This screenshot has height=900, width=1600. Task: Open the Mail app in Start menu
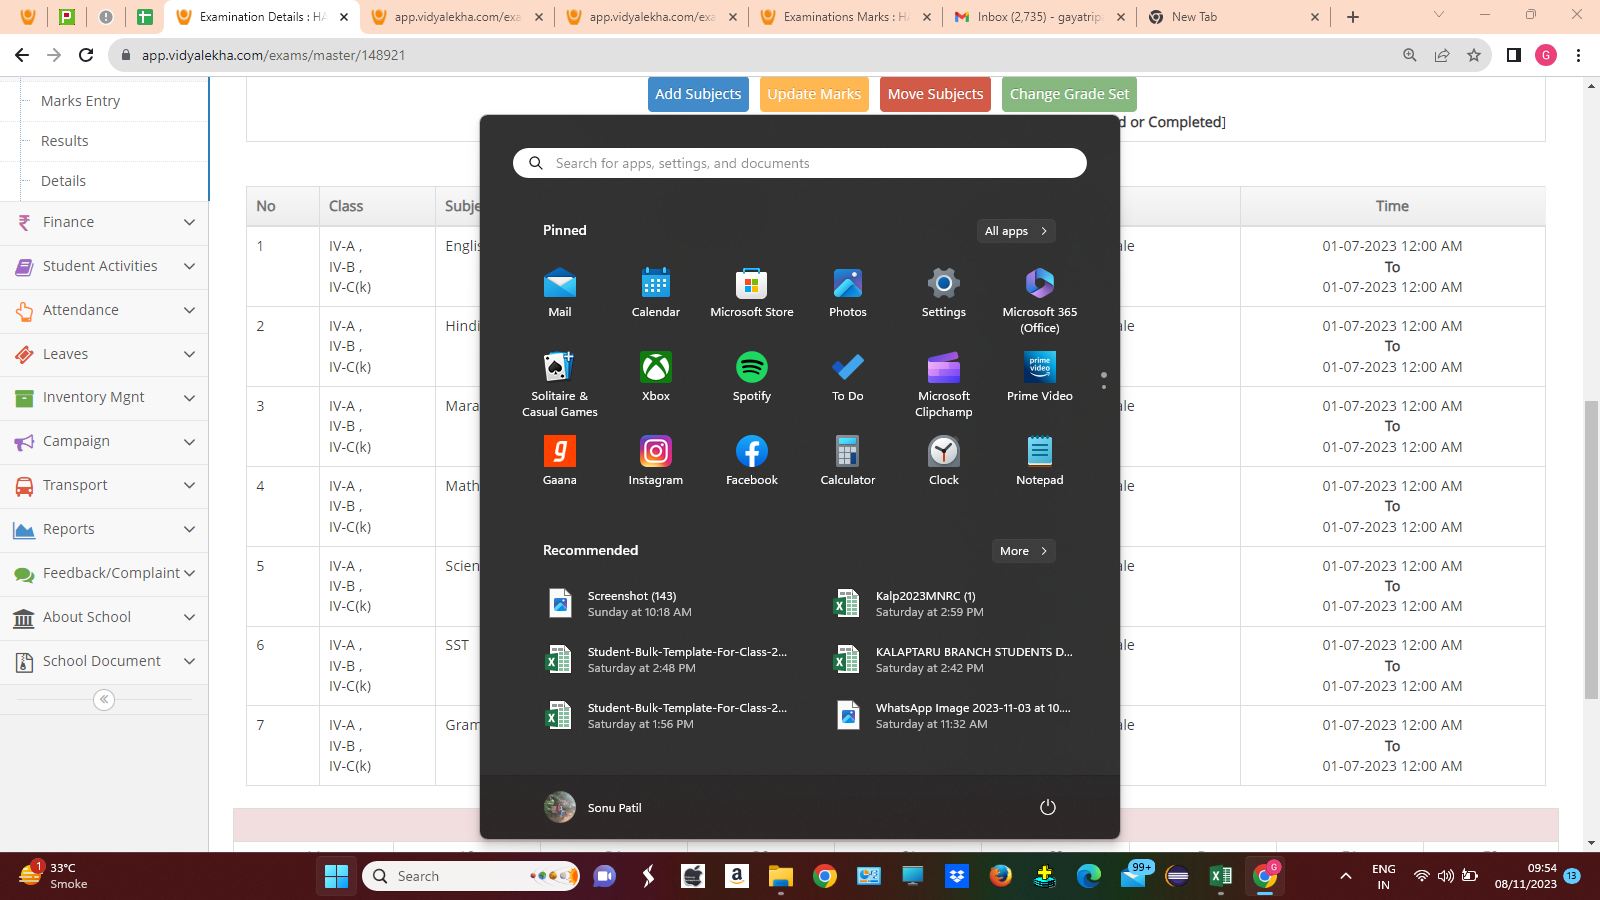[x=560, y=293]
